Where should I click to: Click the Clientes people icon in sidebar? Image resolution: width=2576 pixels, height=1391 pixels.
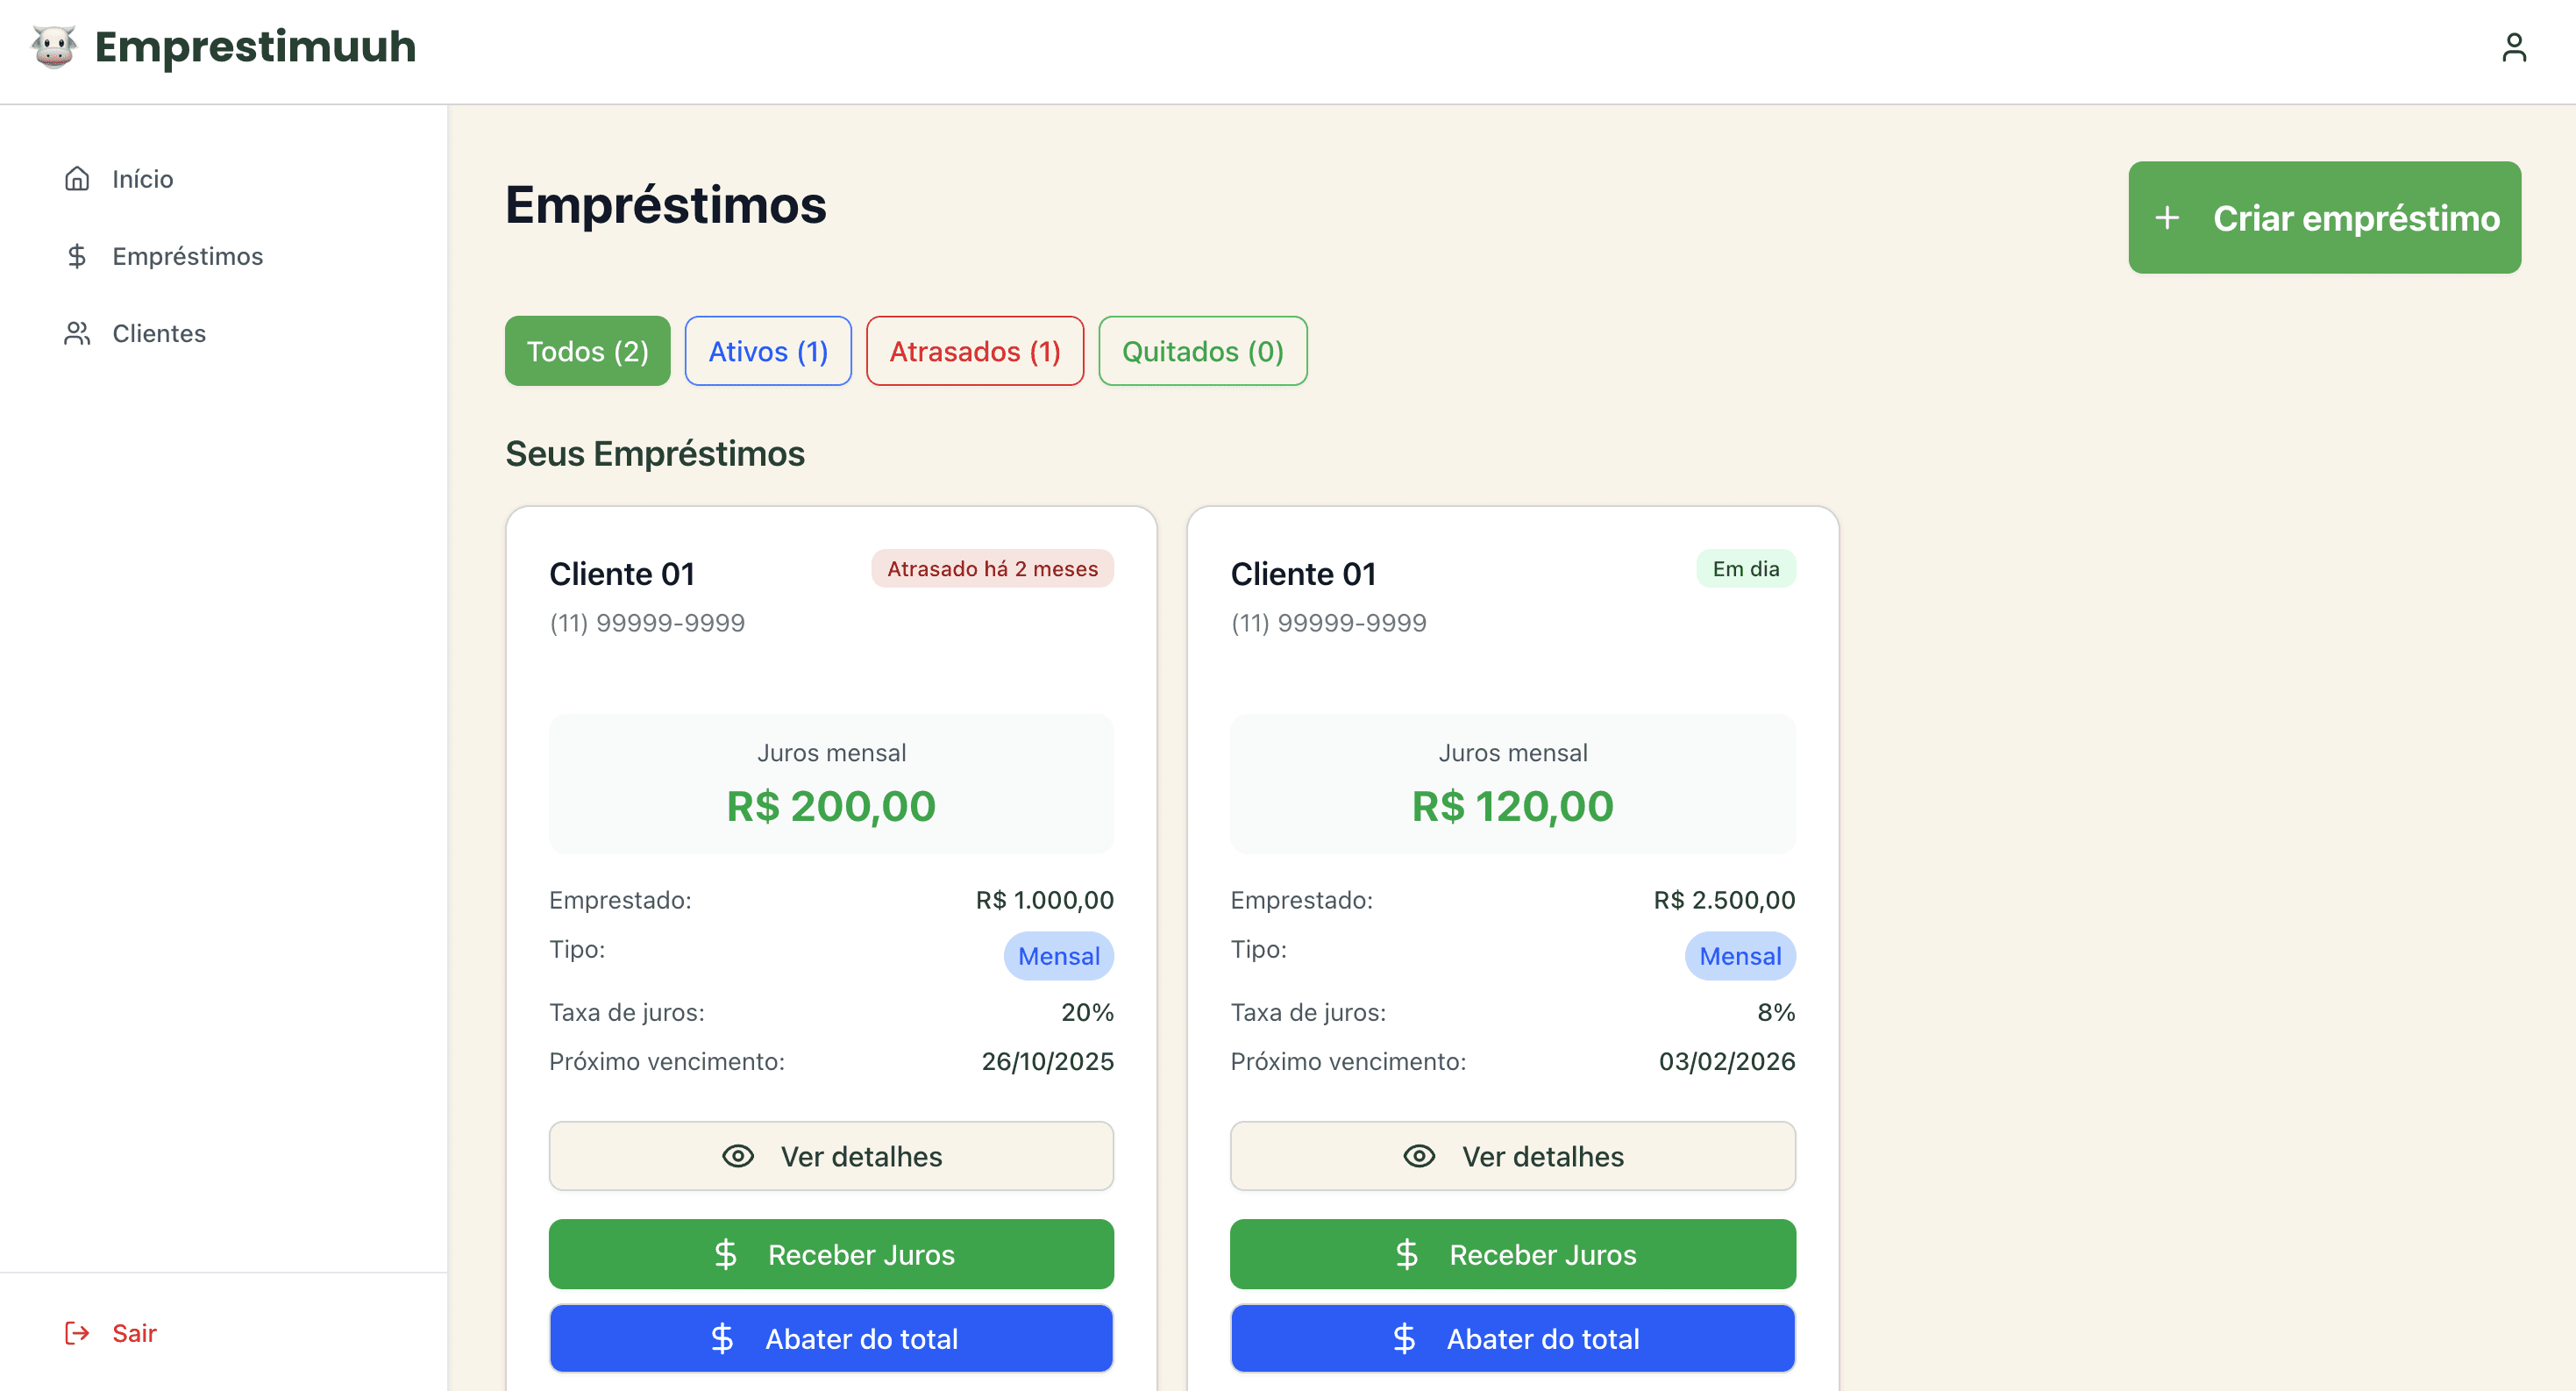pos(77,333)
